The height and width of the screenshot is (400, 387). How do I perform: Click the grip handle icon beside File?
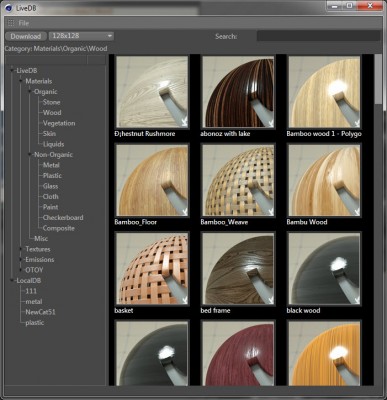tap(11, 23)
